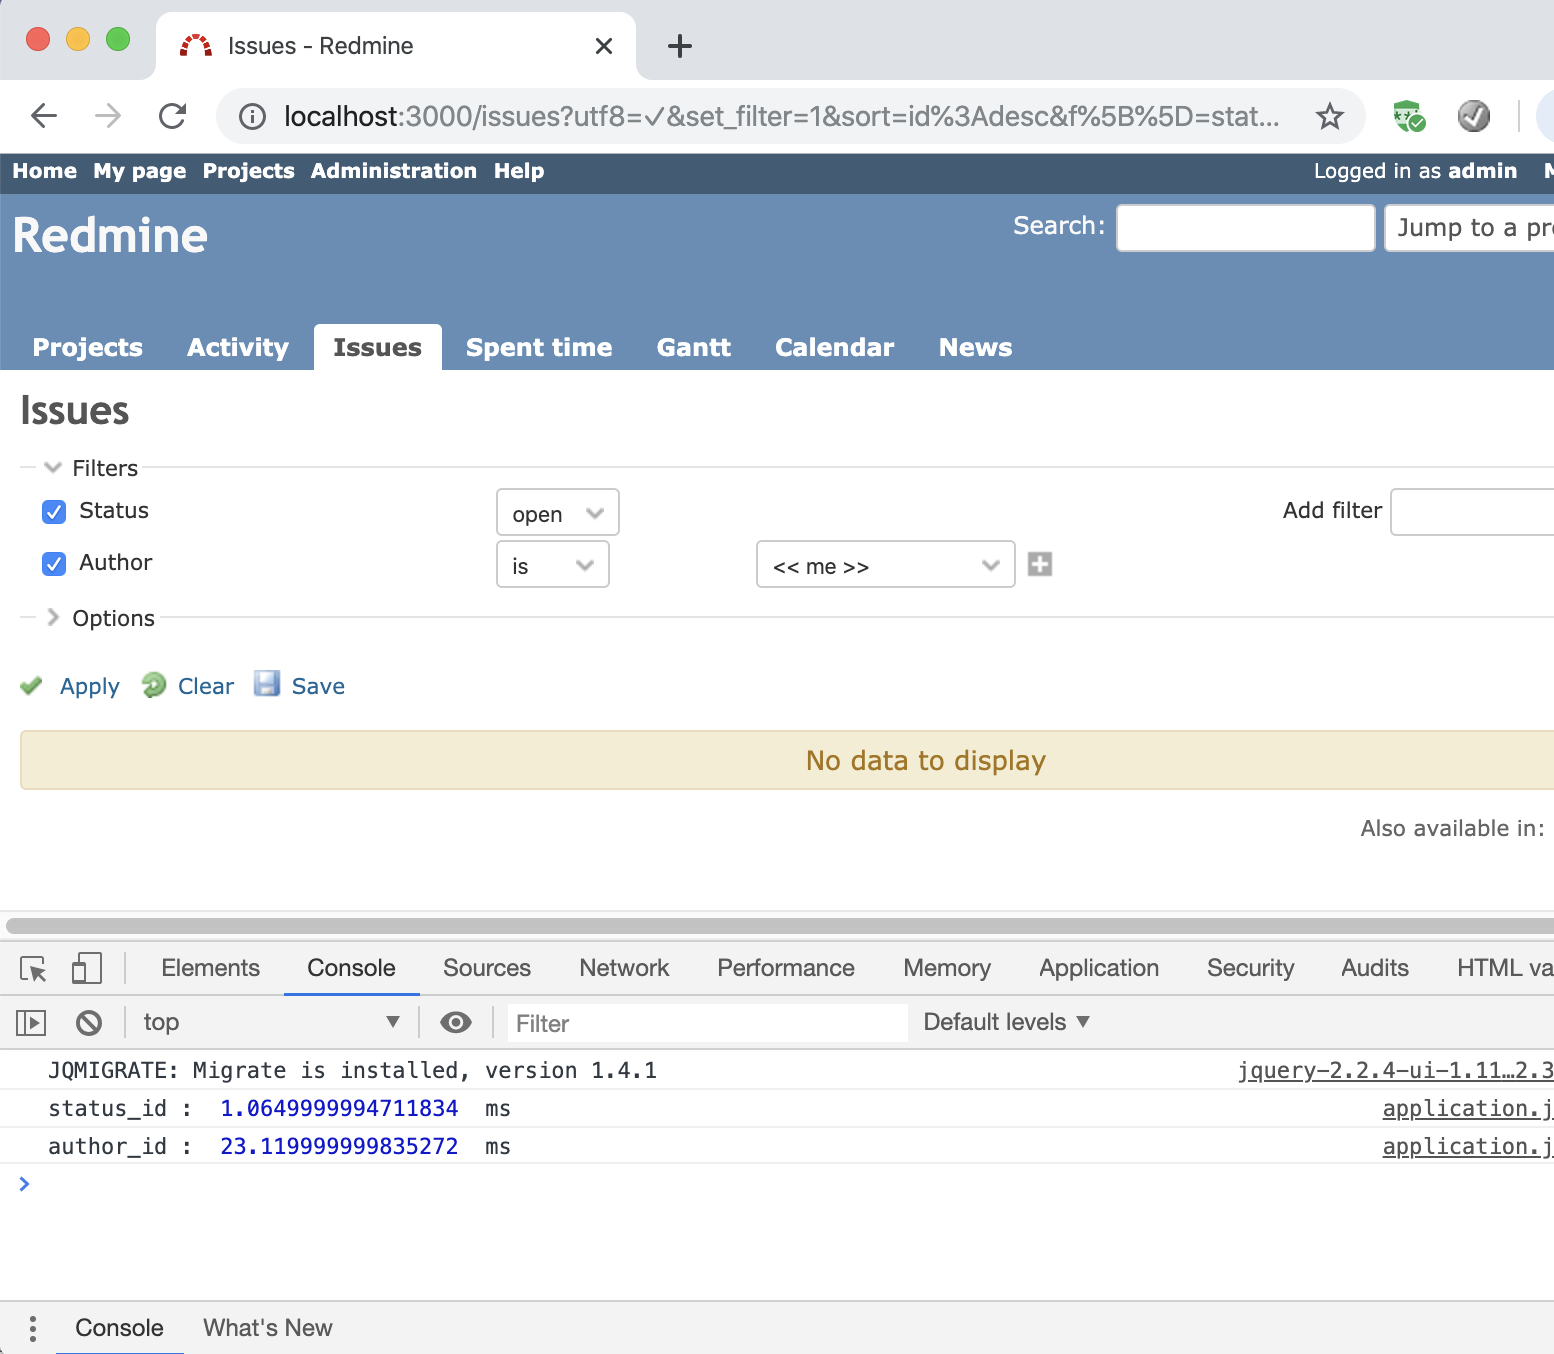Open application.js link for author_id log
The width and height of the screenshot is (1554, 1354).
coord(1468,1146)
